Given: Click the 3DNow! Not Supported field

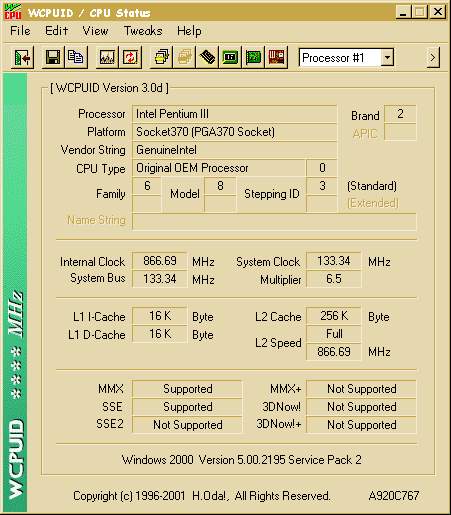Looking at the screenshot, I should [361, 407].
